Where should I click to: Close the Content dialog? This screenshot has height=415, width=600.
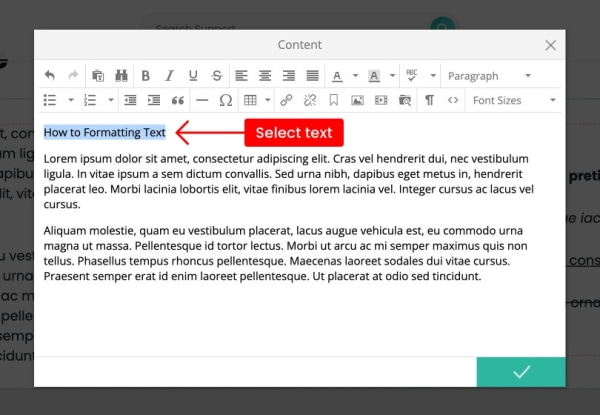pyautogui.click(x=550, y=45)
